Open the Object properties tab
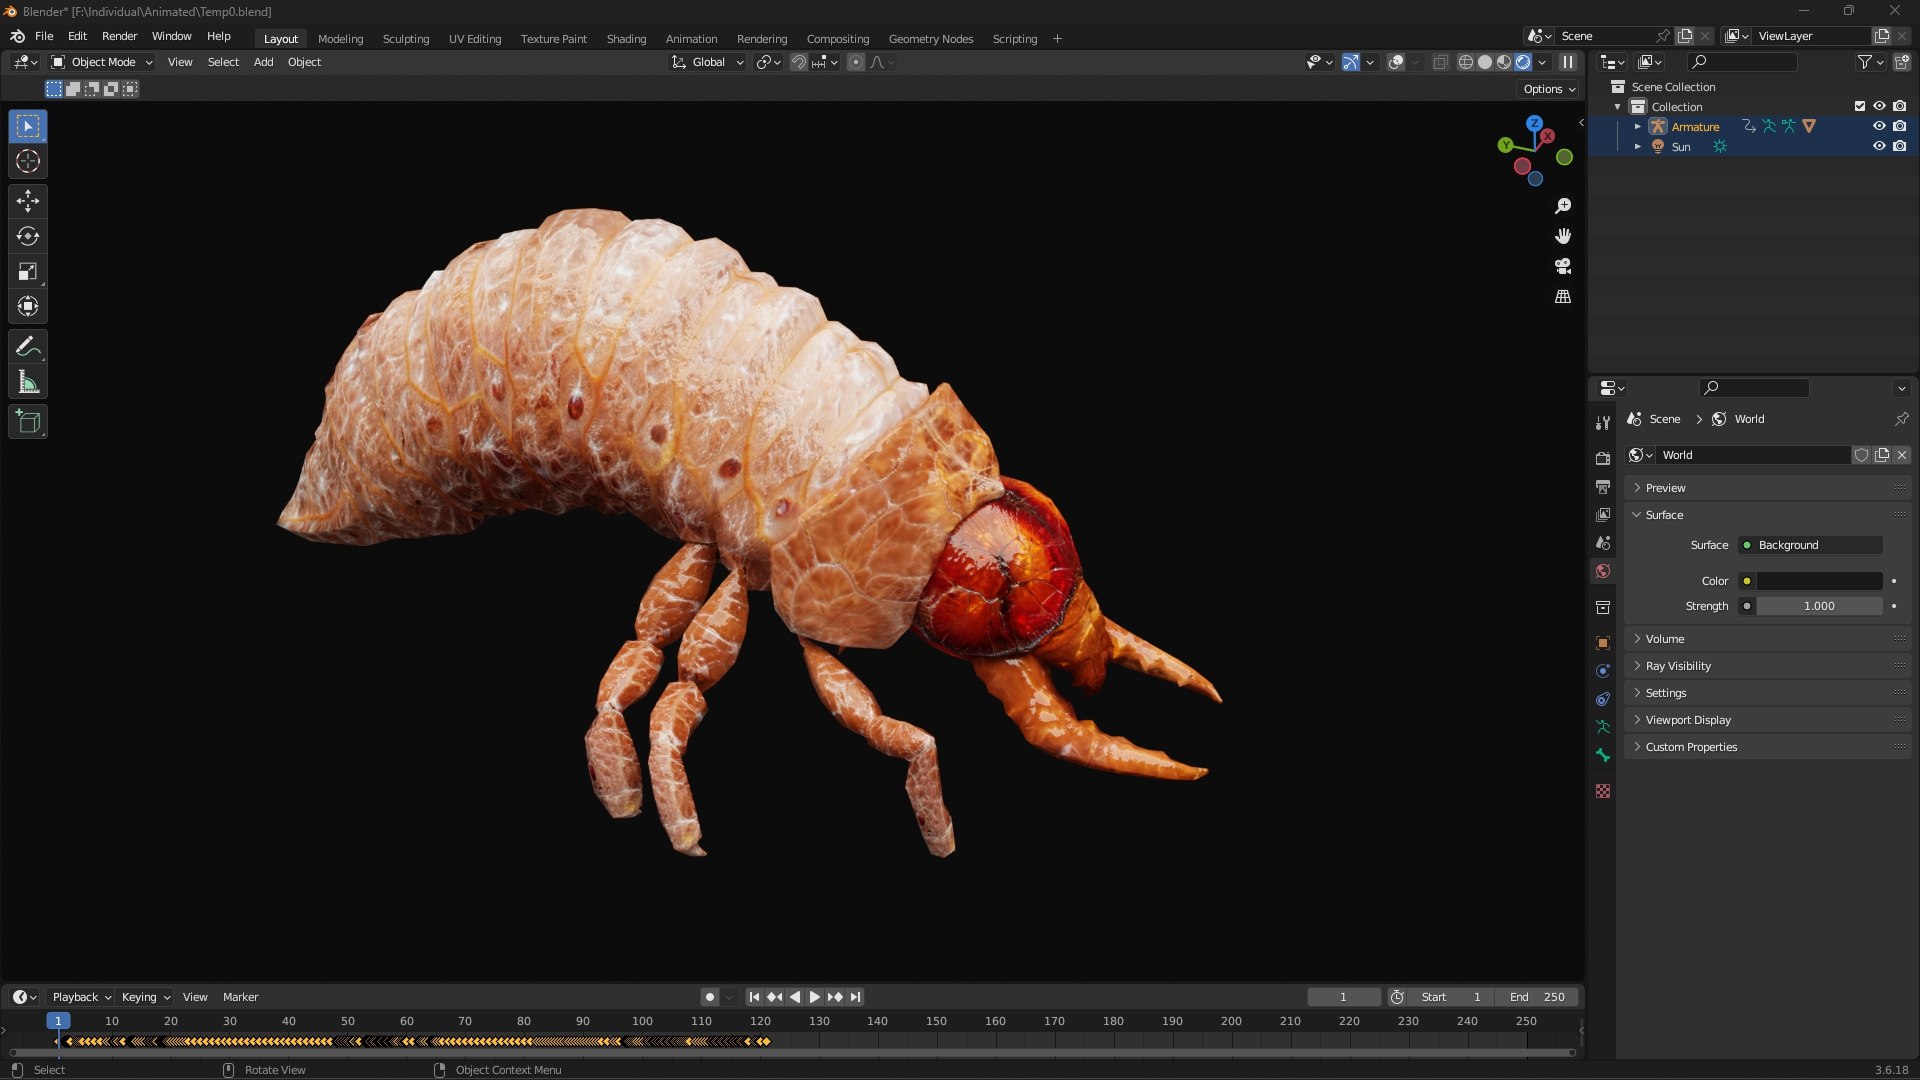Image resolution: width=1920 pixels, height=1080 pixels. (1603, 643)
